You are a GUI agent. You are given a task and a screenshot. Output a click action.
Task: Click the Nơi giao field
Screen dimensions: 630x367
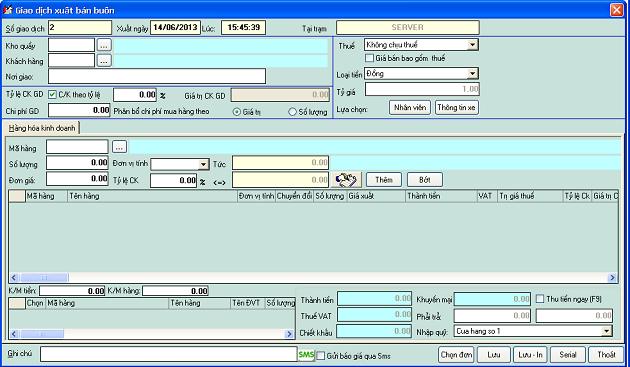(157, 76)
